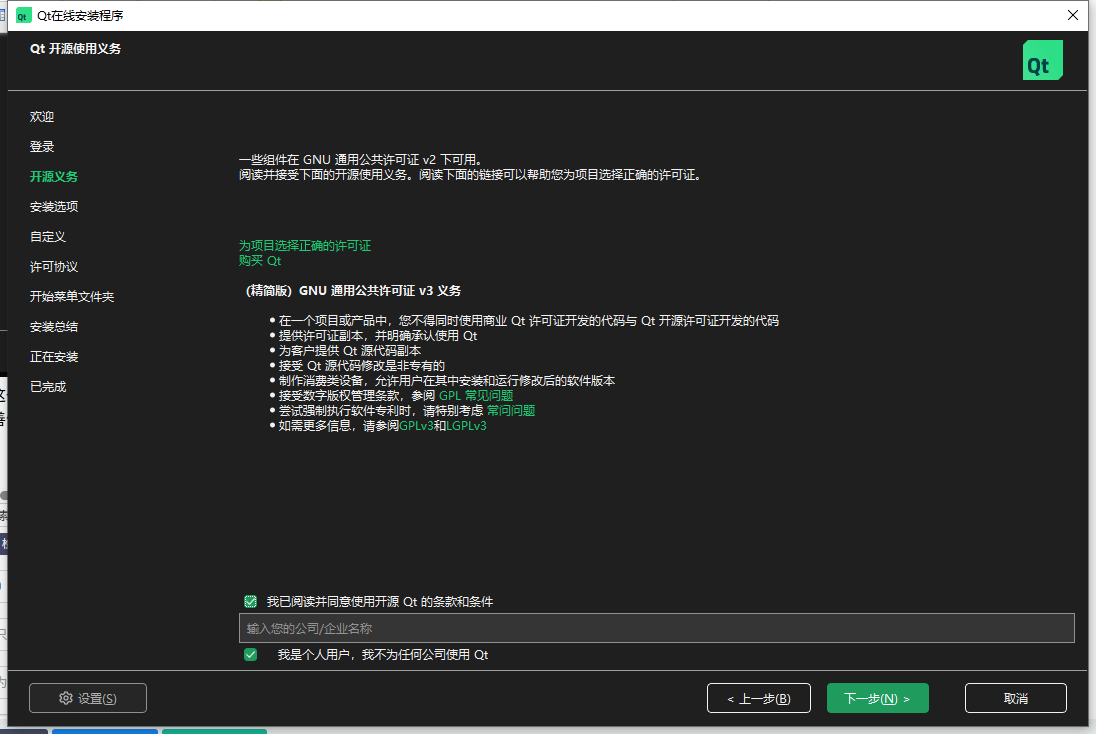The height and width of the screenshot is (734, 1096).
Task: Toggle the 我是个人用户 individual user checkbox
Action: pos(250,655)
